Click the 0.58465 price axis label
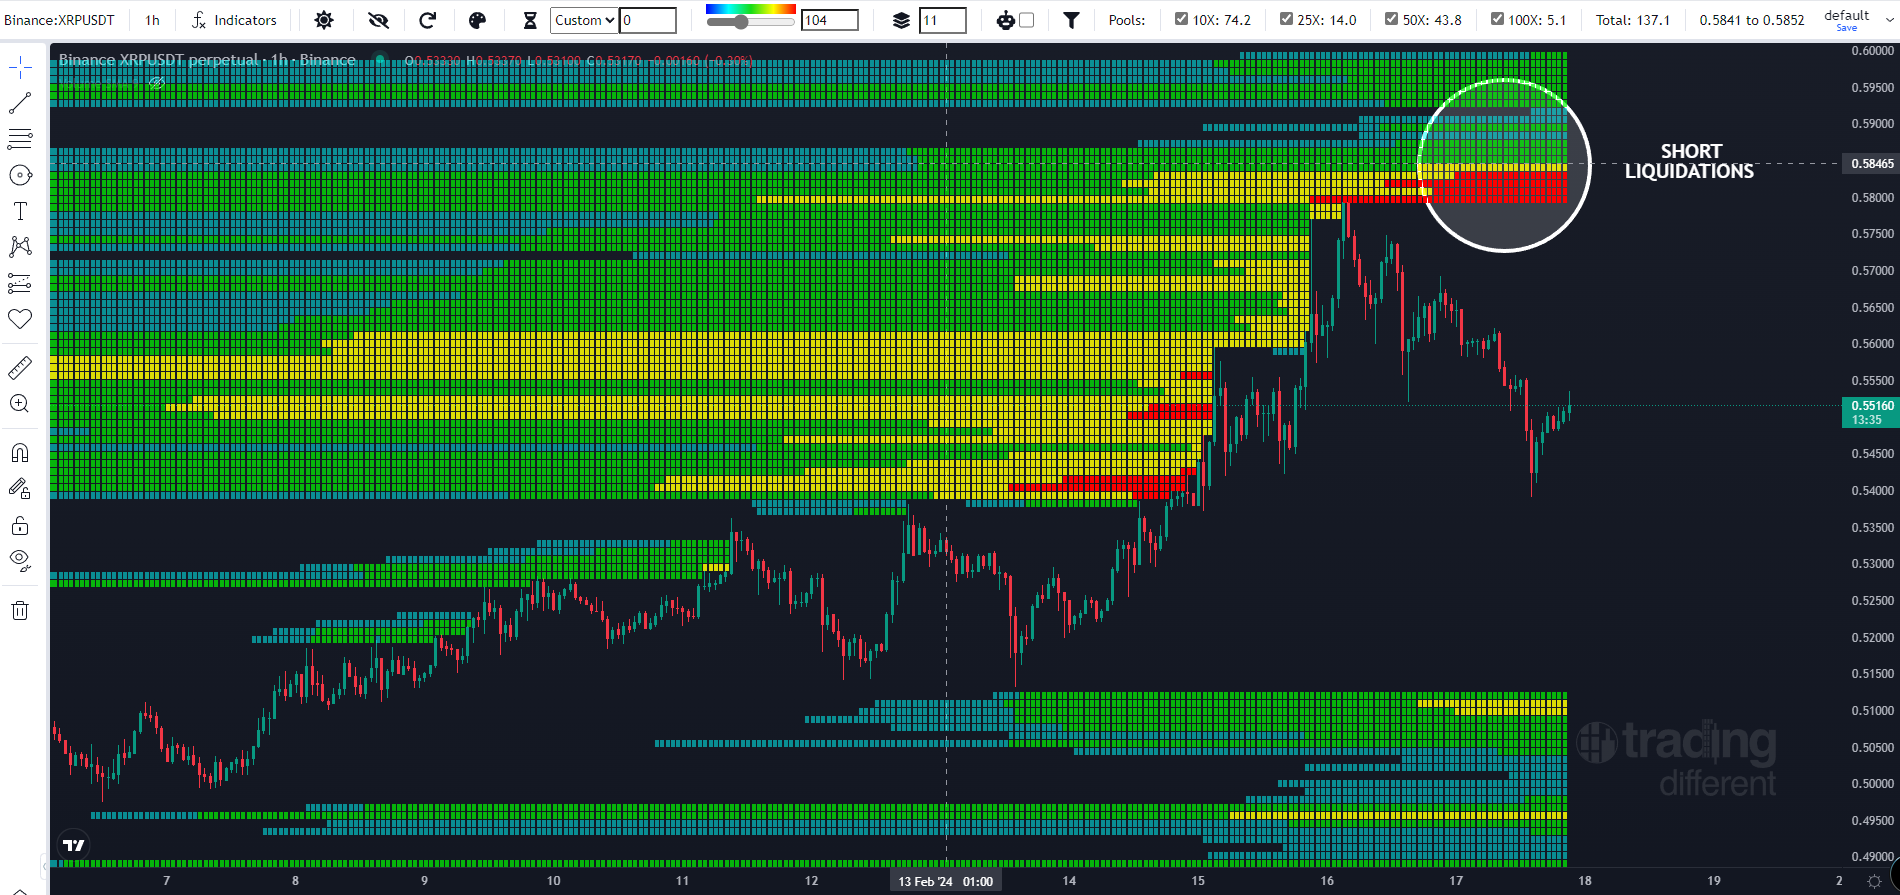This screenshot has height=895, width=1900. pos(1870,163)
